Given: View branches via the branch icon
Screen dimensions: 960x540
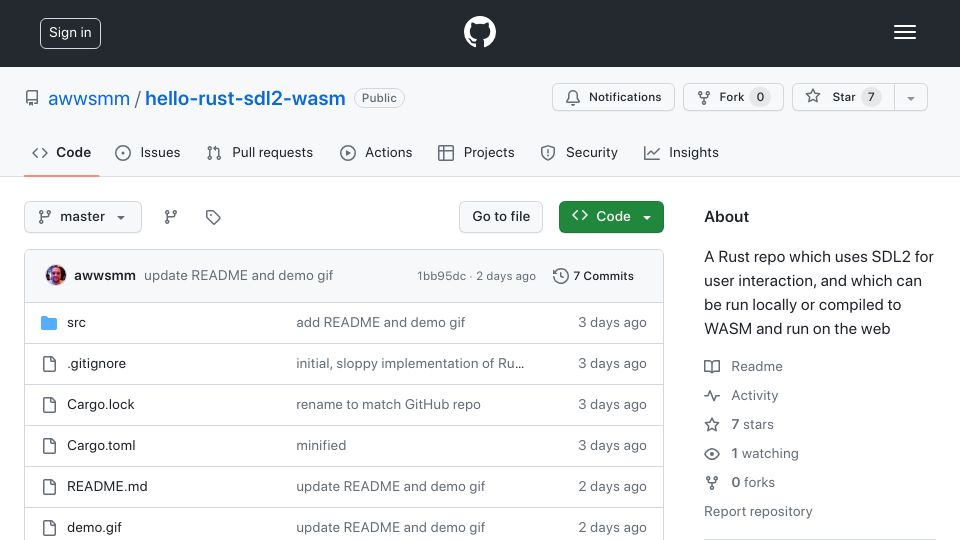Looking at the screenshot, I should click(x=171, y=217).
